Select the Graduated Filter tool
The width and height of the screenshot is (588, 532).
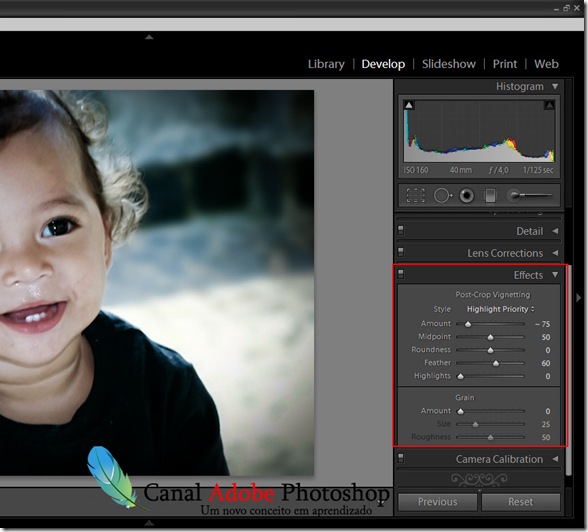coord(490,195)
